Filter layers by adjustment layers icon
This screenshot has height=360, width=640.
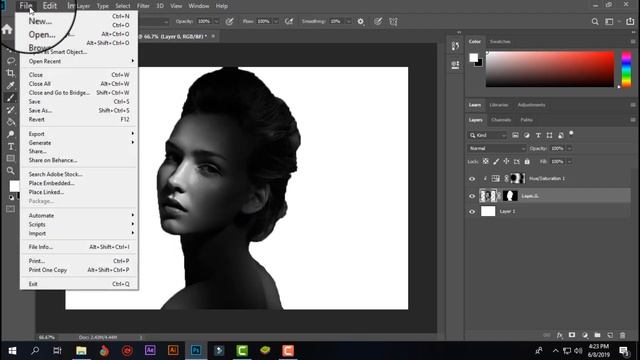click(527, 135)
